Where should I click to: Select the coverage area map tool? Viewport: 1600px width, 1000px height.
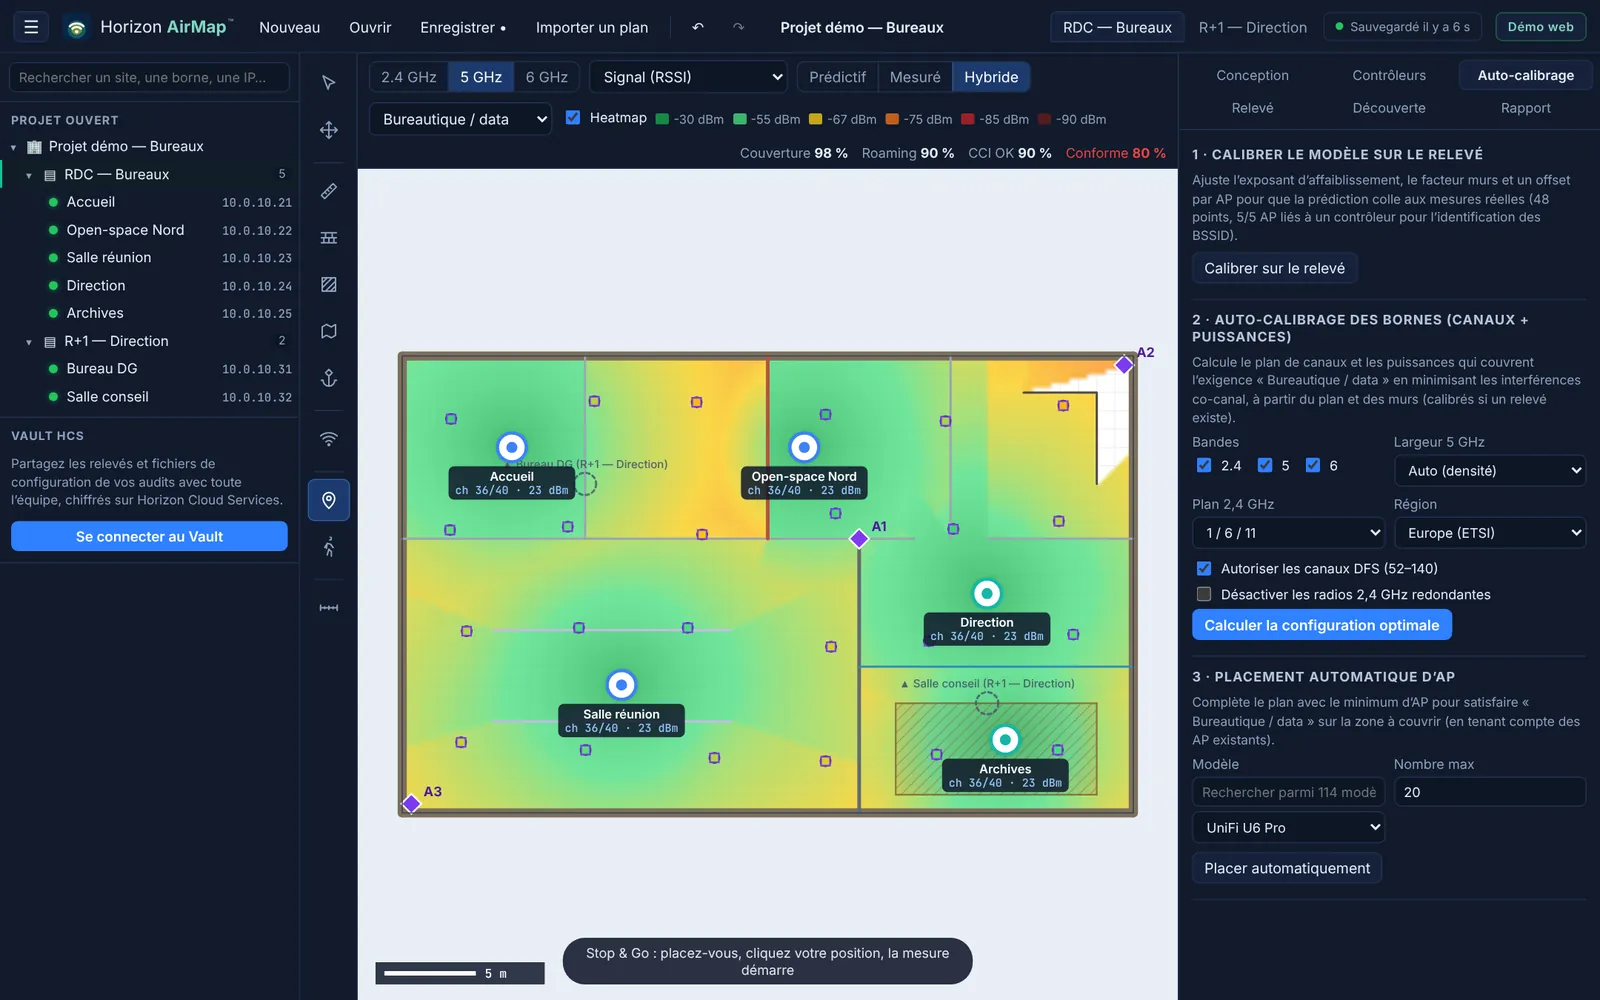(x=329, y=331)
